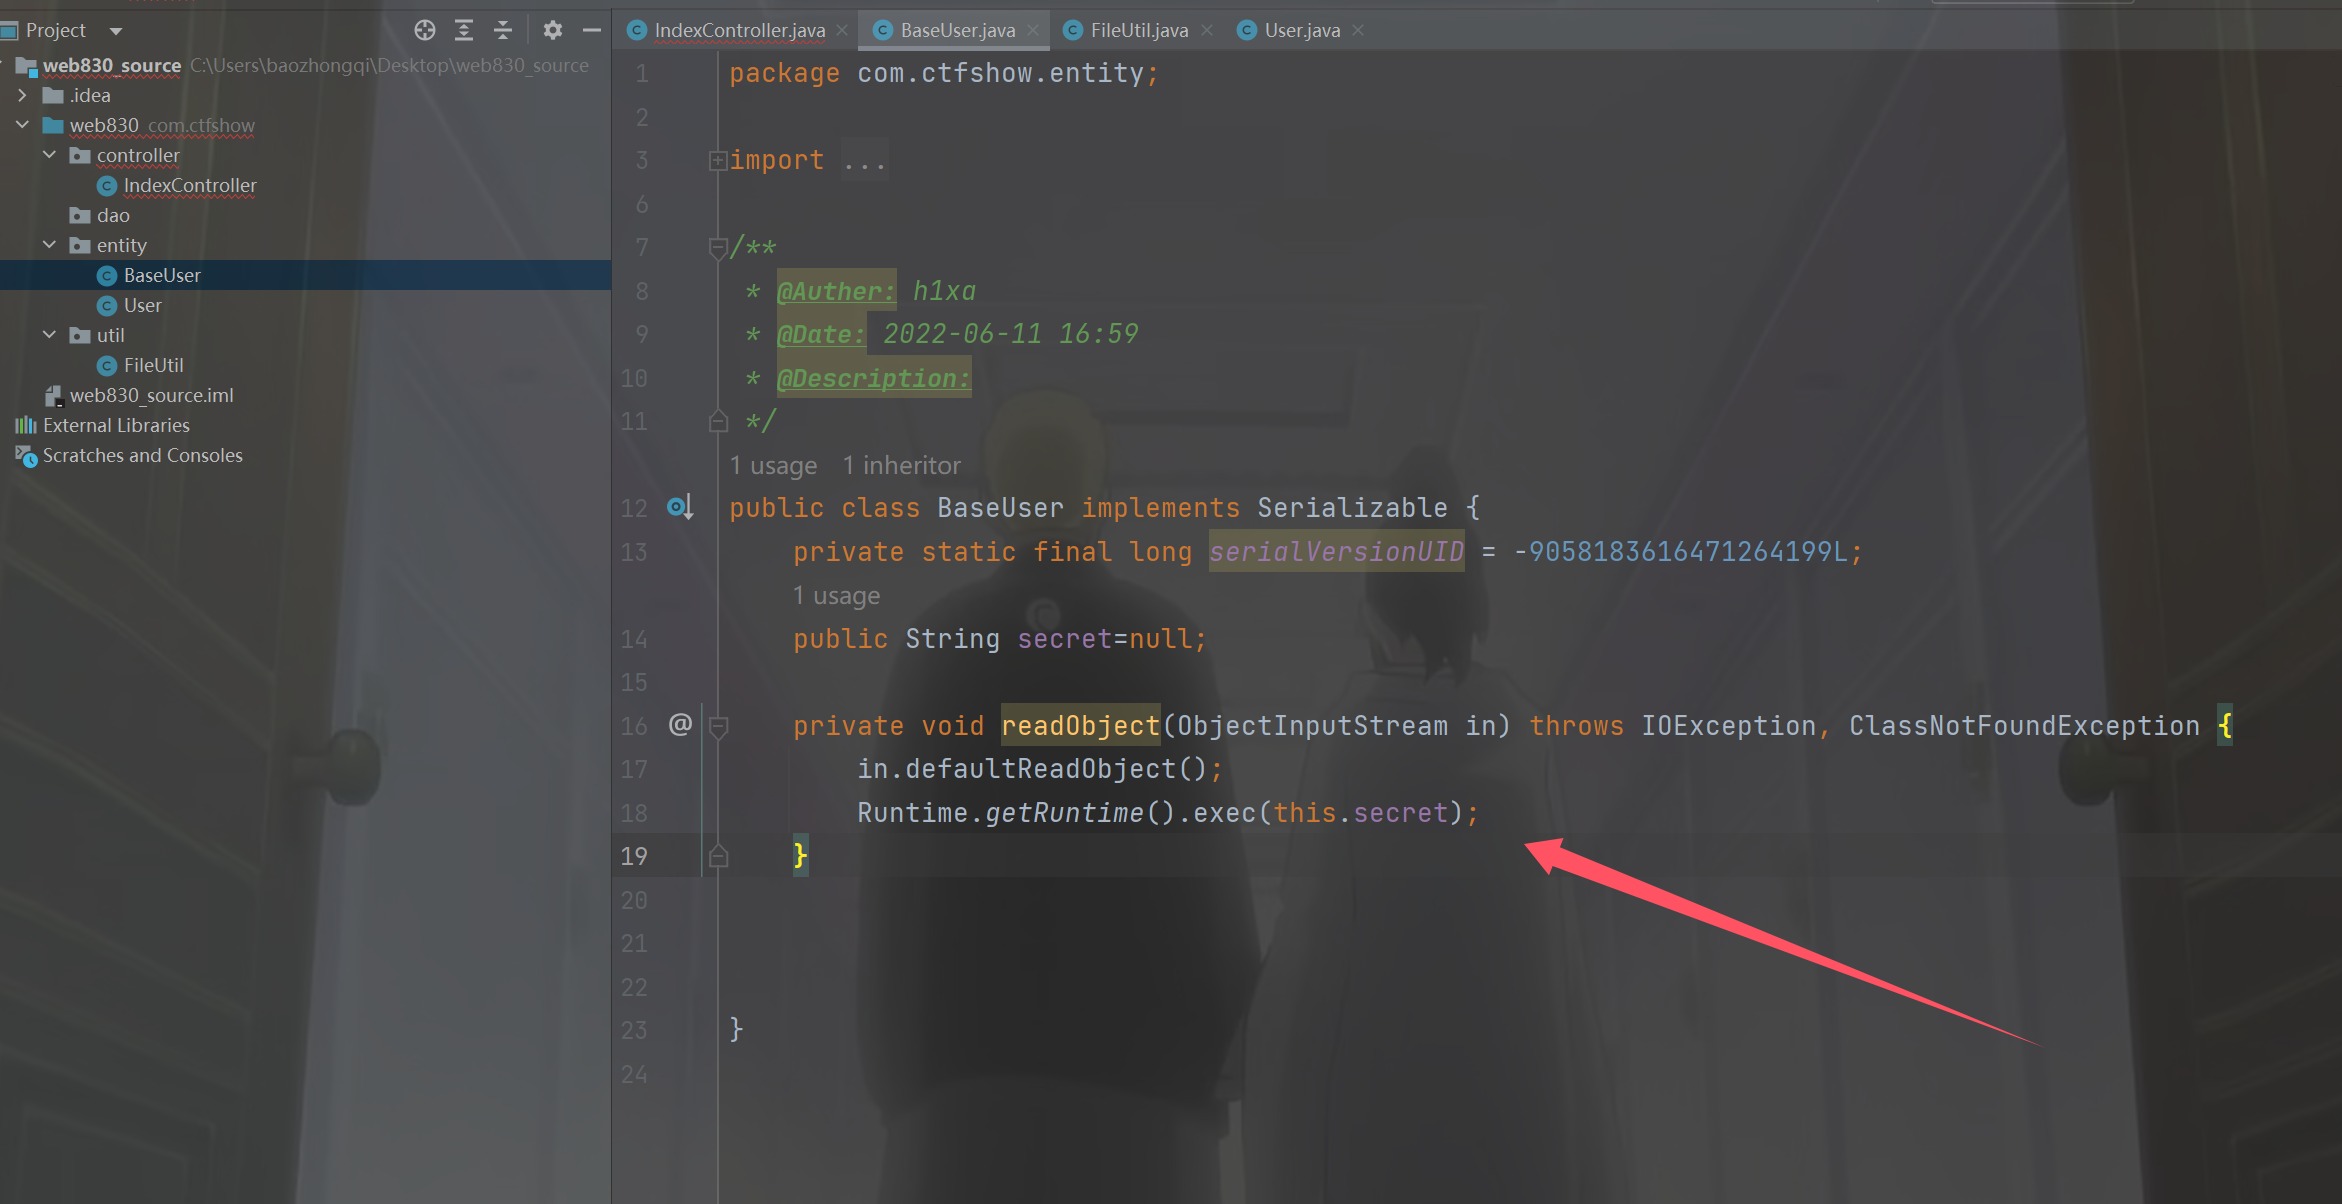Toggle fold of the readObject method at line 16
The image size is (2342, 1204).
717,727
